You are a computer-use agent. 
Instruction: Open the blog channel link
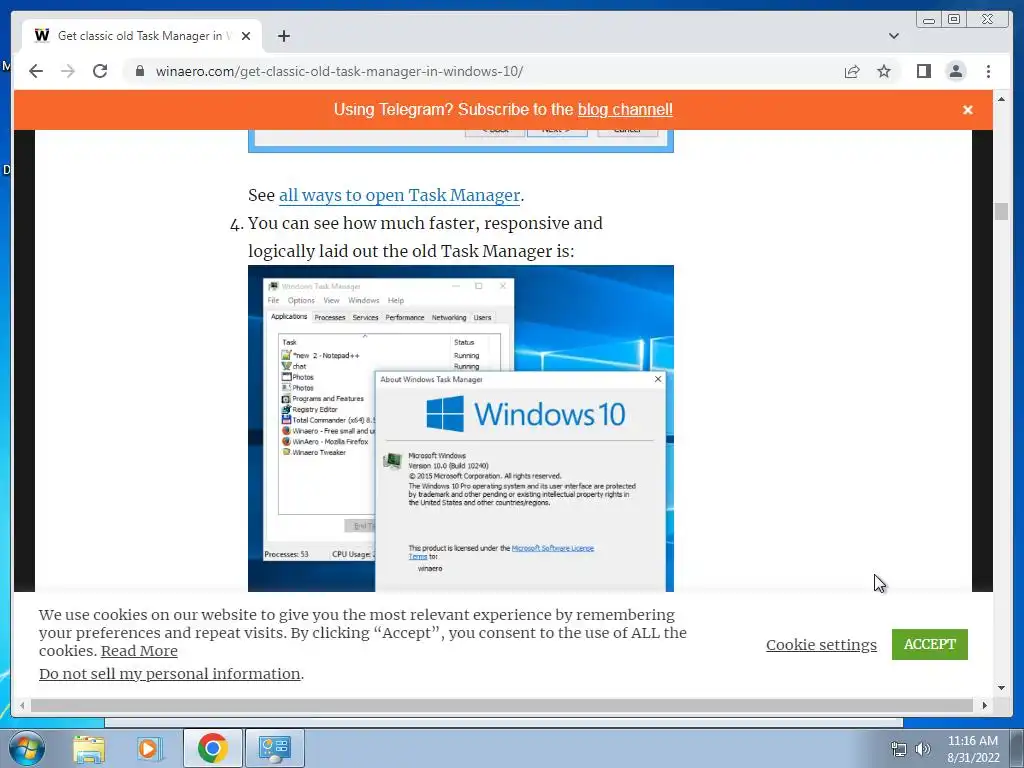tap(625, 110)
